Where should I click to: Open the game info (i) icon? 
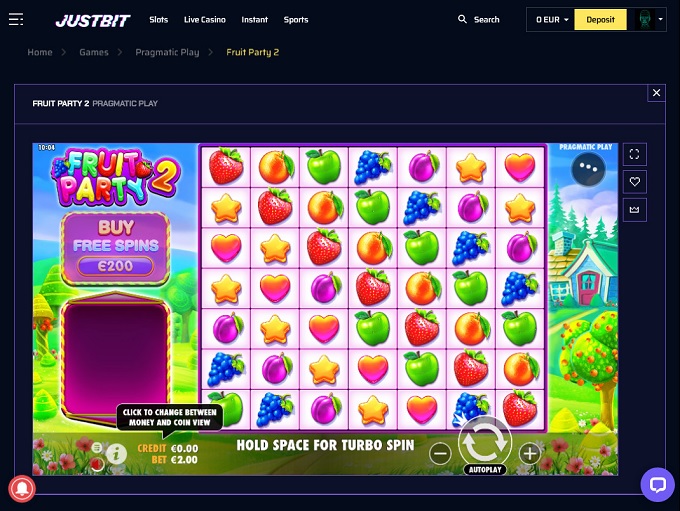pyautogui.click(x=117, y=454)
